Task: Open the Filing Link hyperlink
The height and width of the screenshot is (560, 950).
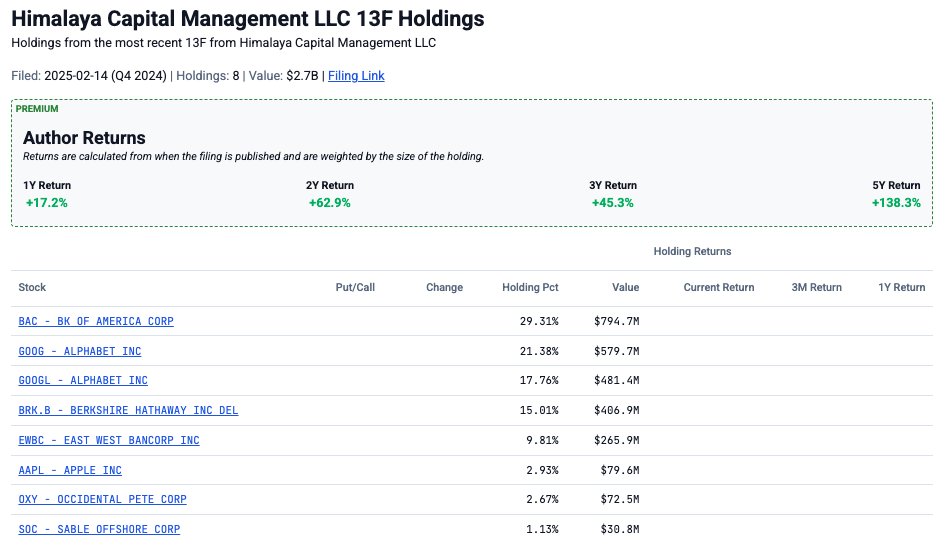Action: [x=356, y=76]
